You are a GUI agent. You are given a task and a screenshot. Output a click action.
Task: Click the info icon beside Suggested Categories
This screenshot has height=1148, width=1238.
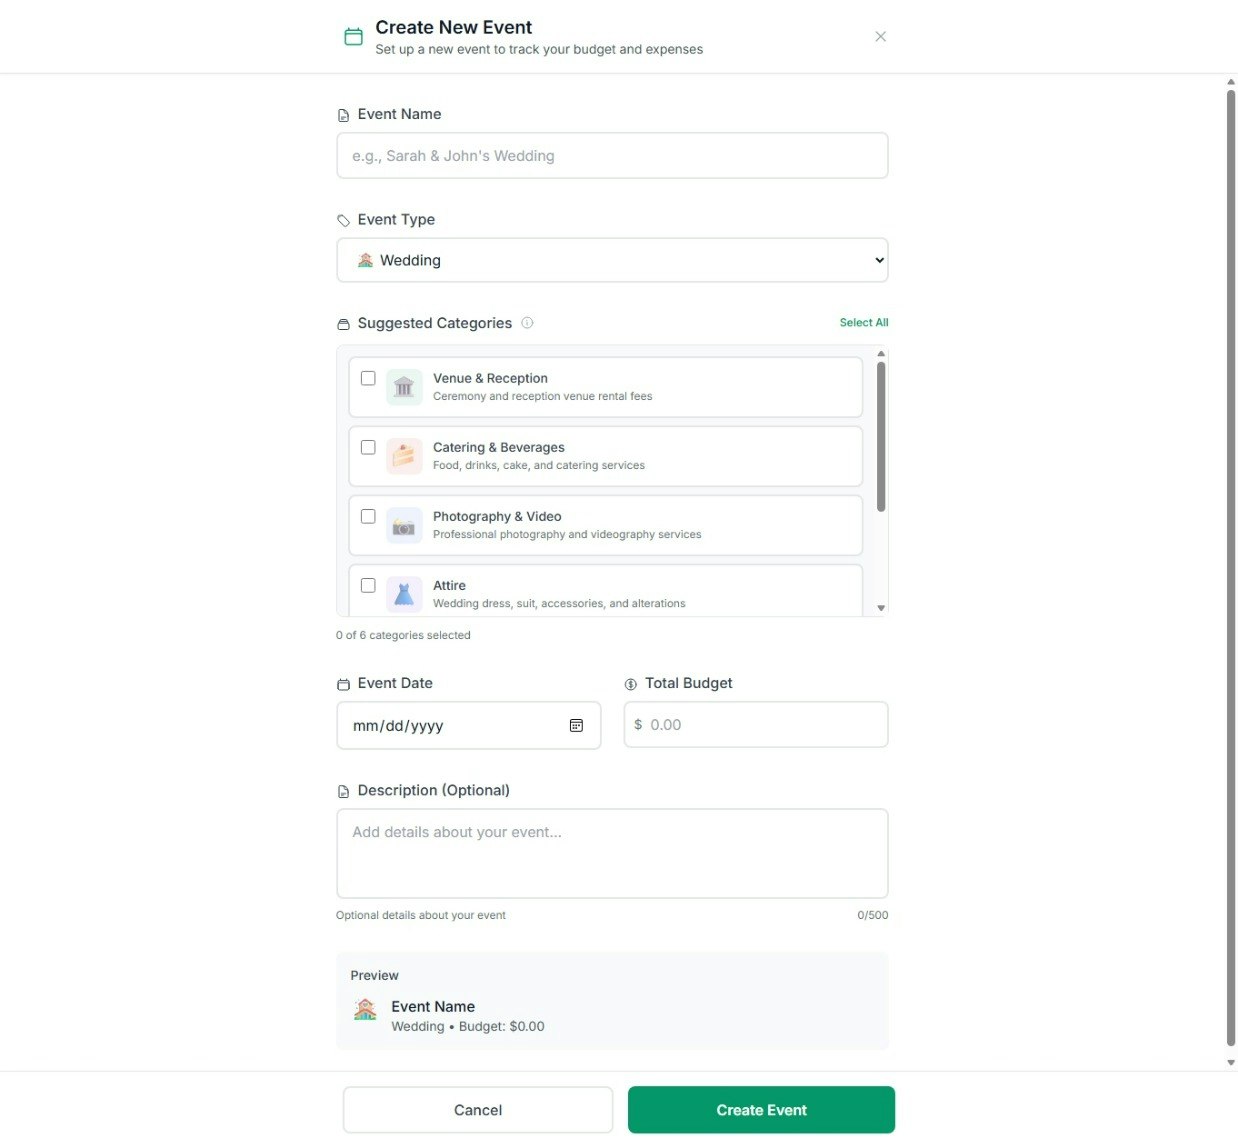click(527, 323)
